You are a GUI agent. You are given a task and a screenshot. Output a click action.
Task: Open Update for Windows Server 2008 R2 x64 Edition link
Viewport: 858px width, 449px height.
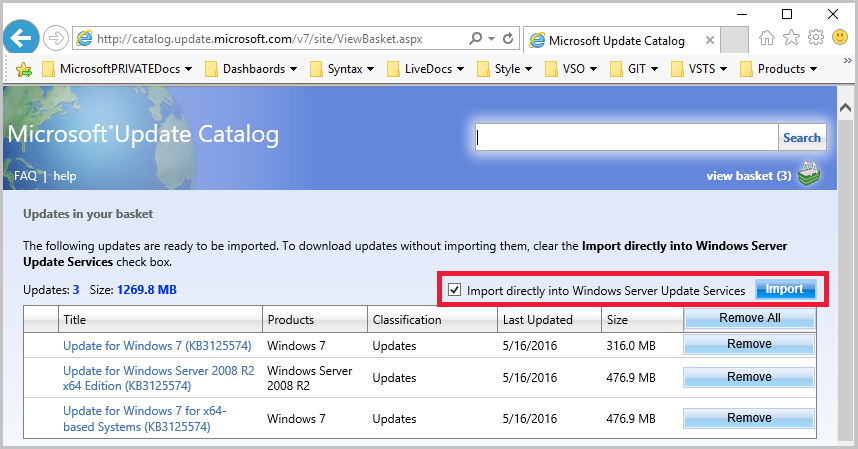tap(159, 378)
